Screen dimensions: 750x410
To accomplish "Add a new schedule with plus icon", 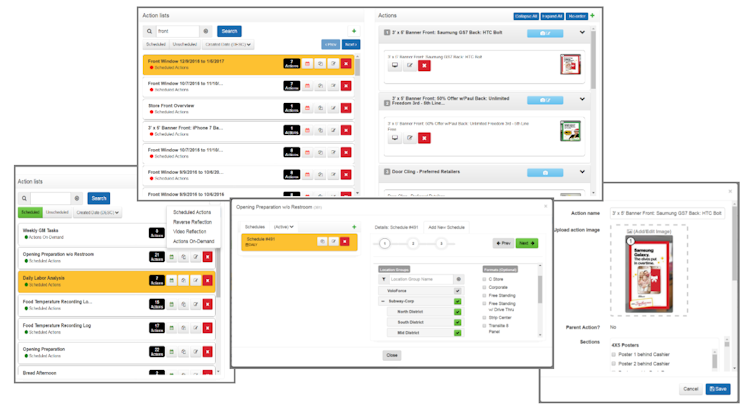I will [x=354, y=227].
